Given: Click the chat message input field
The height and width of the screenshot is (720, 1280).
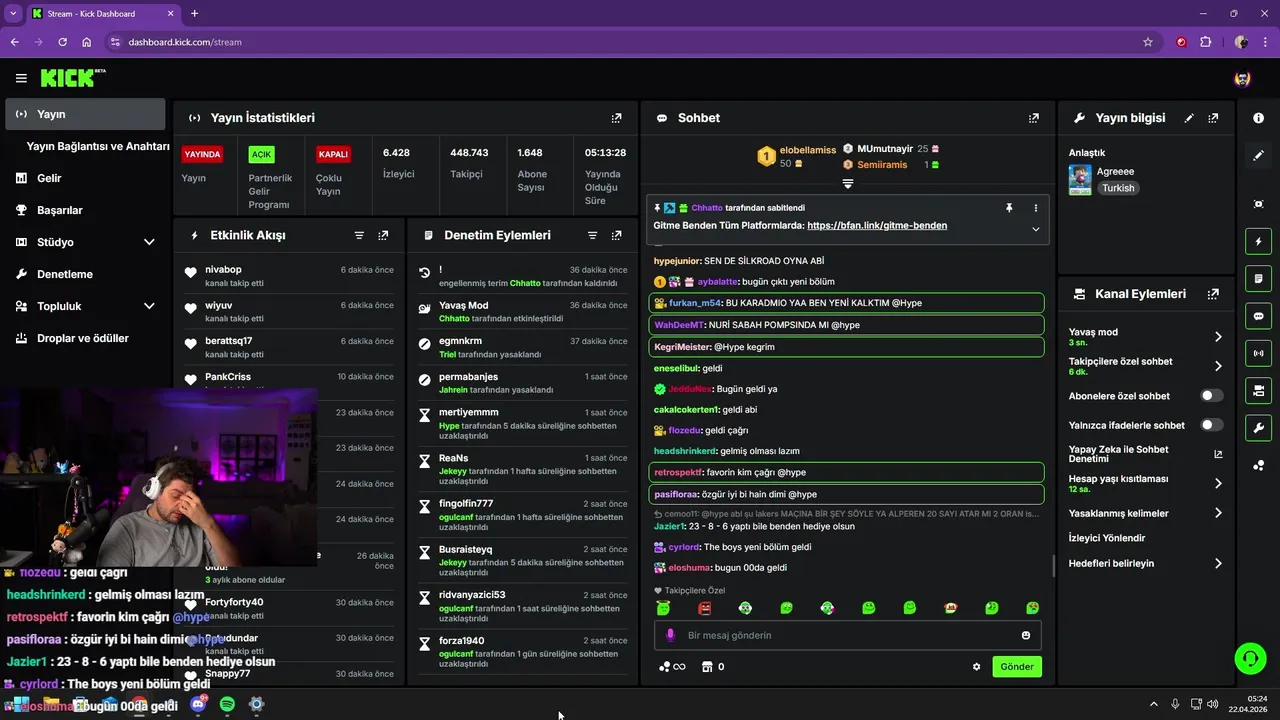Looking at the screenshot, I should pyautogui.click(x=848, y=635).
